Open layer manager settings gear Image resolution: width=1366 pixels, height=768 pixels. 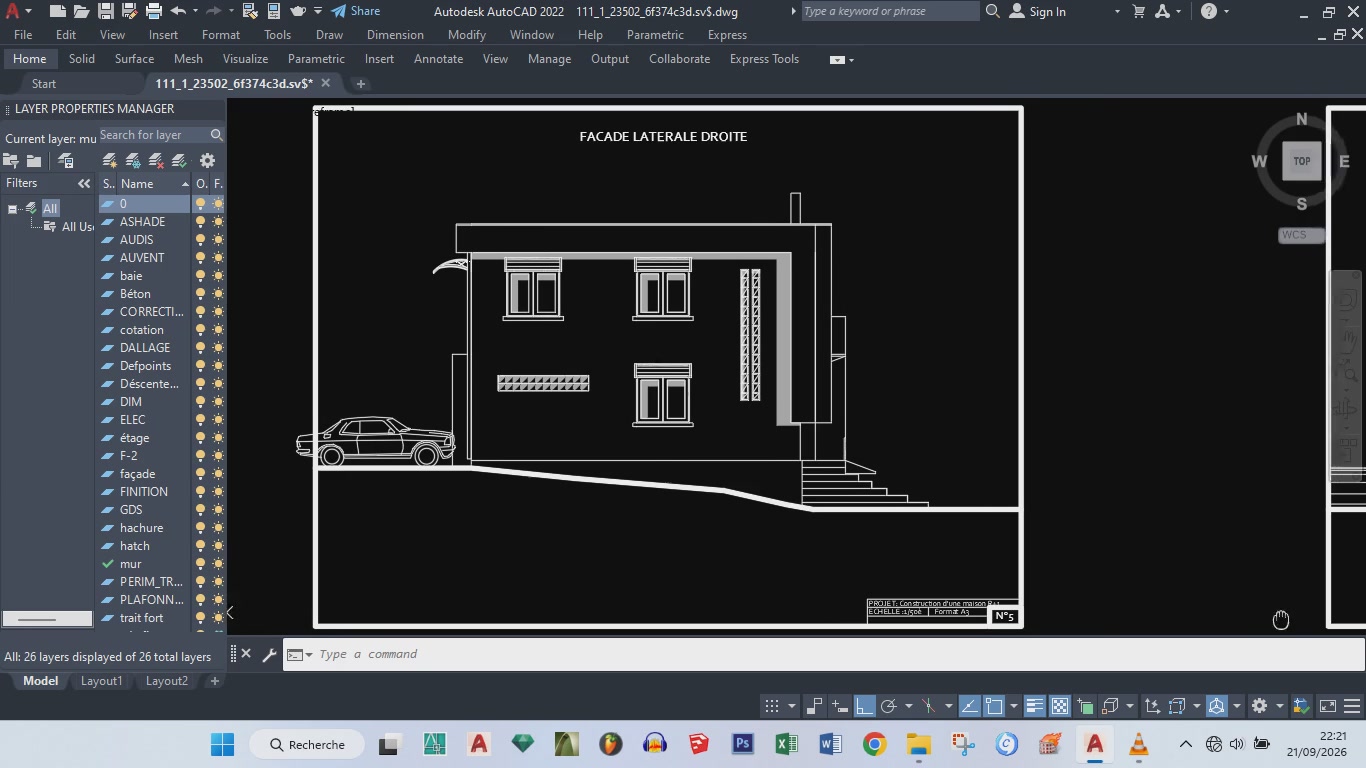coord(207,160)
